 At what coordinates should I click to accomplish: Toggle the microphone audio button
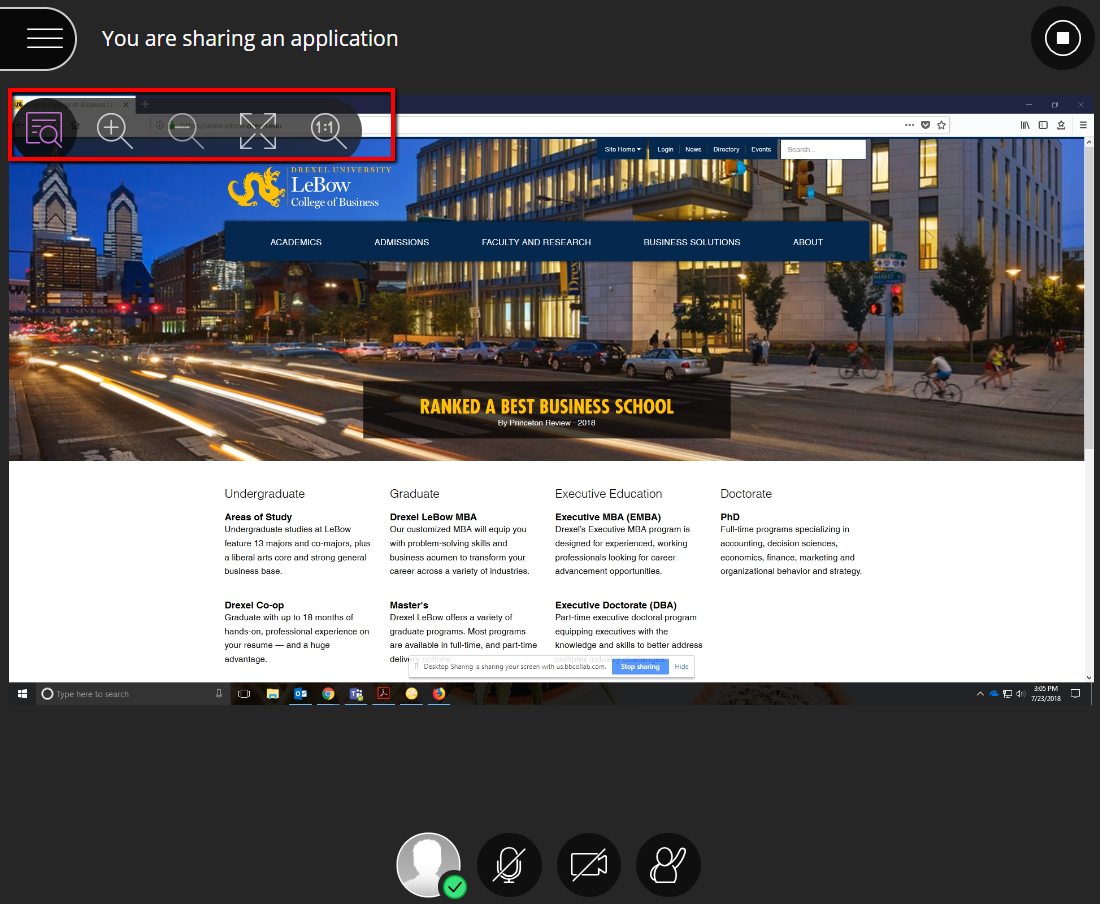coord(509,865)
